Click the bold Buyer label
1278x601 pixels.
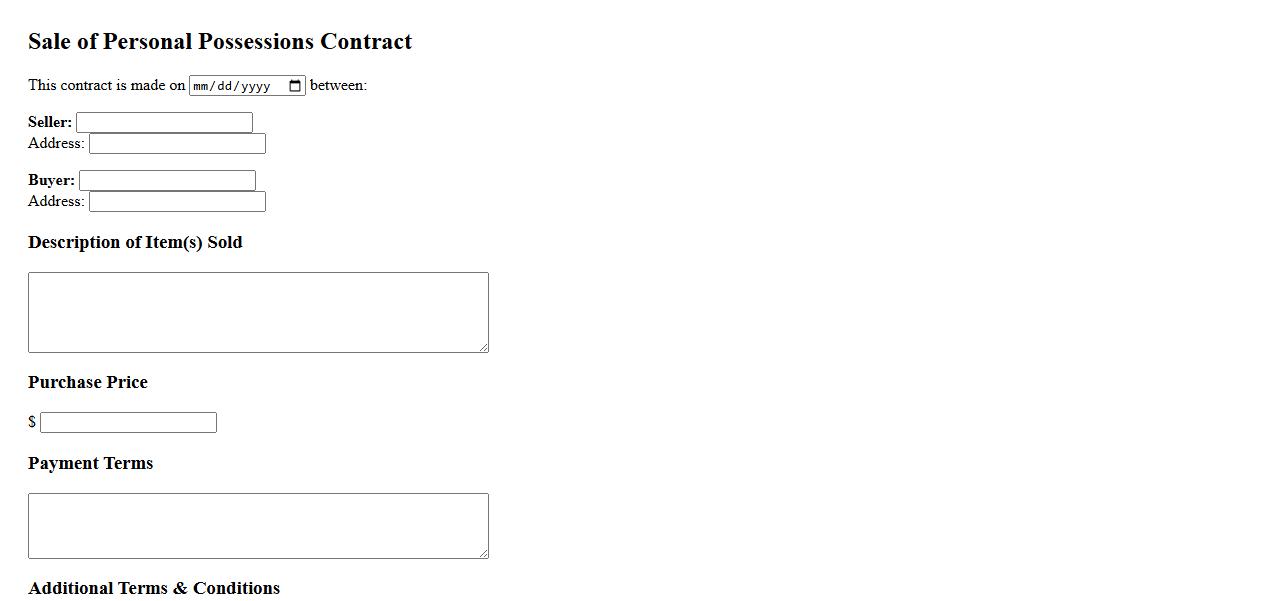51,181
